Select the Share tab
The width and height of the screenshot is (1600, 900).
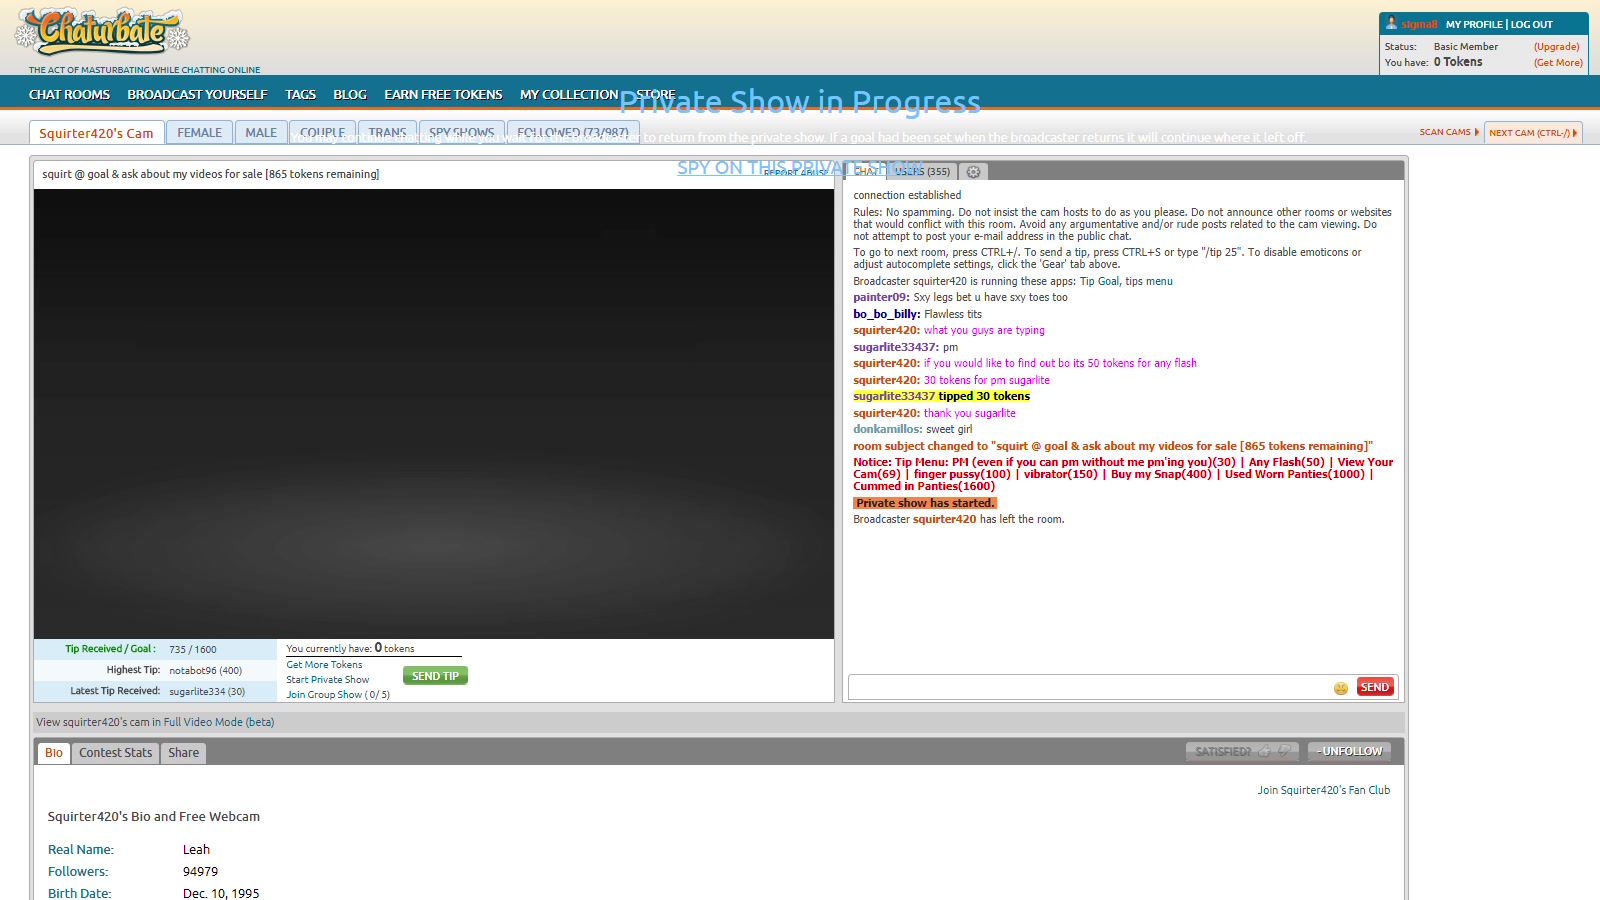pos(184,753)
